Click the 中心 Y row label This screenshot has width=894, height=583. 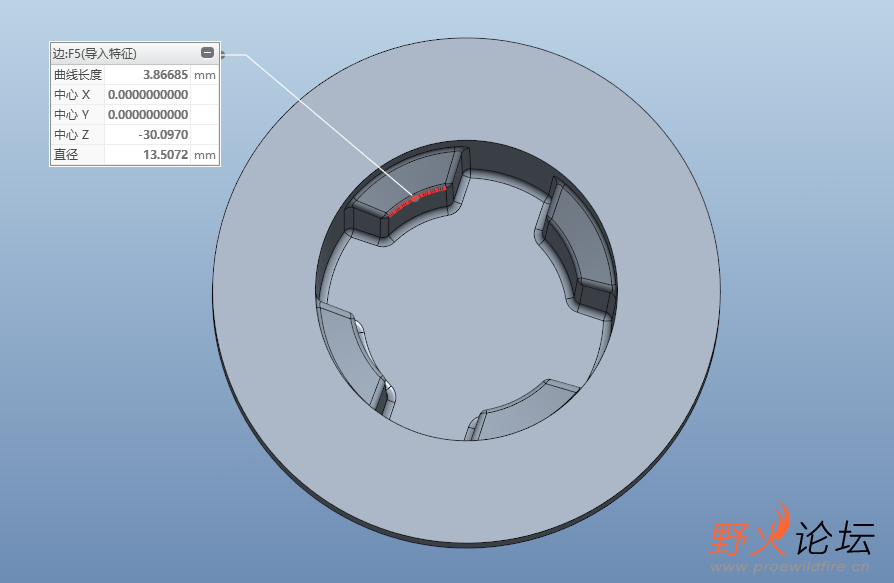point(72,115)
